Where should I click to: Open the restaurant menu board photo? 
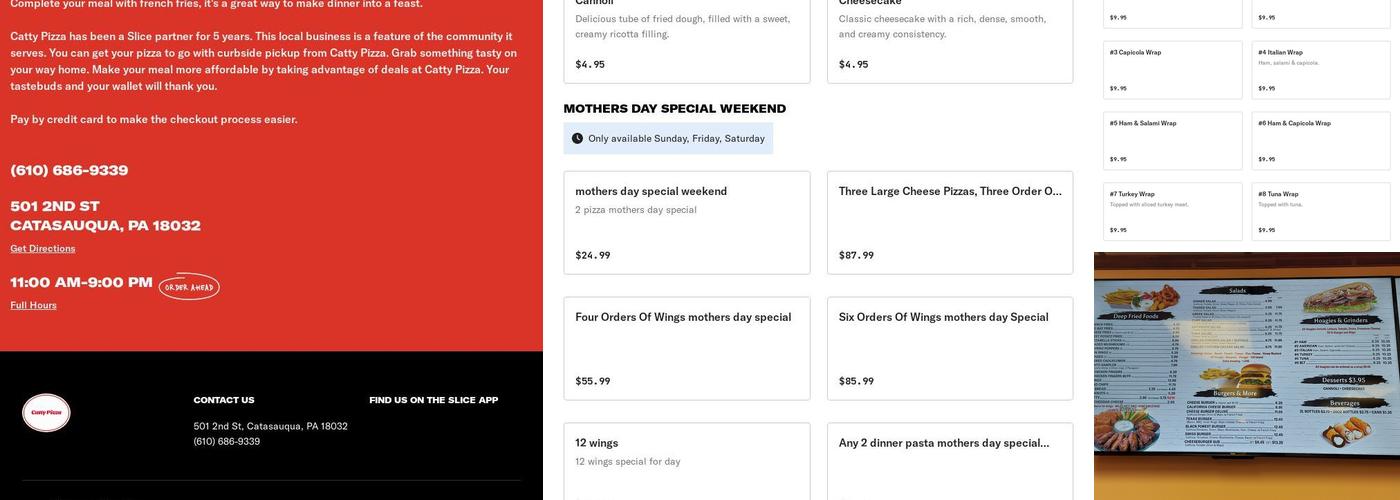[x=1246, y=376]
